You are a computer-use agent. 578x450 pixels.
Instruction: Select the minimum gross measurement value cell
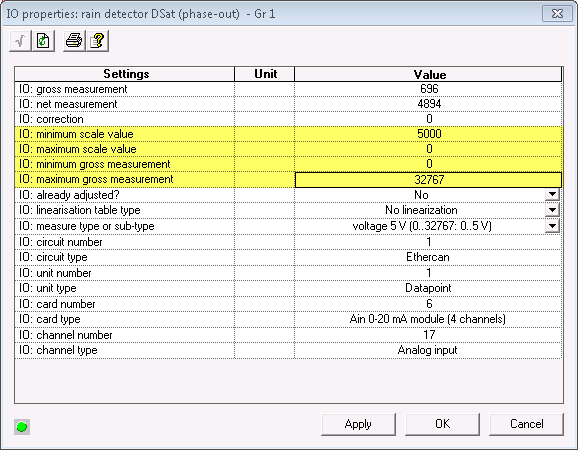tap(428, 164)
